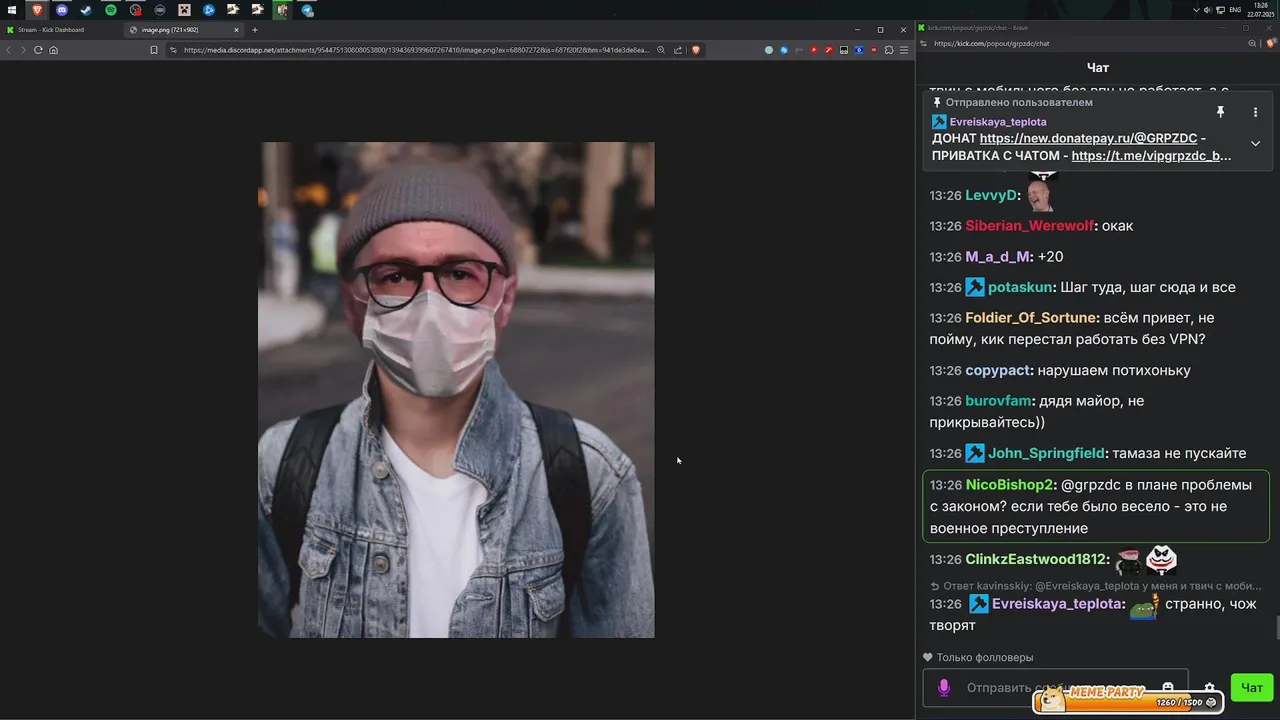This screenshot has width=1280, height=720.
Task: Switch to the Stream - Kick Dashboard tab
Action: point(60,30)
